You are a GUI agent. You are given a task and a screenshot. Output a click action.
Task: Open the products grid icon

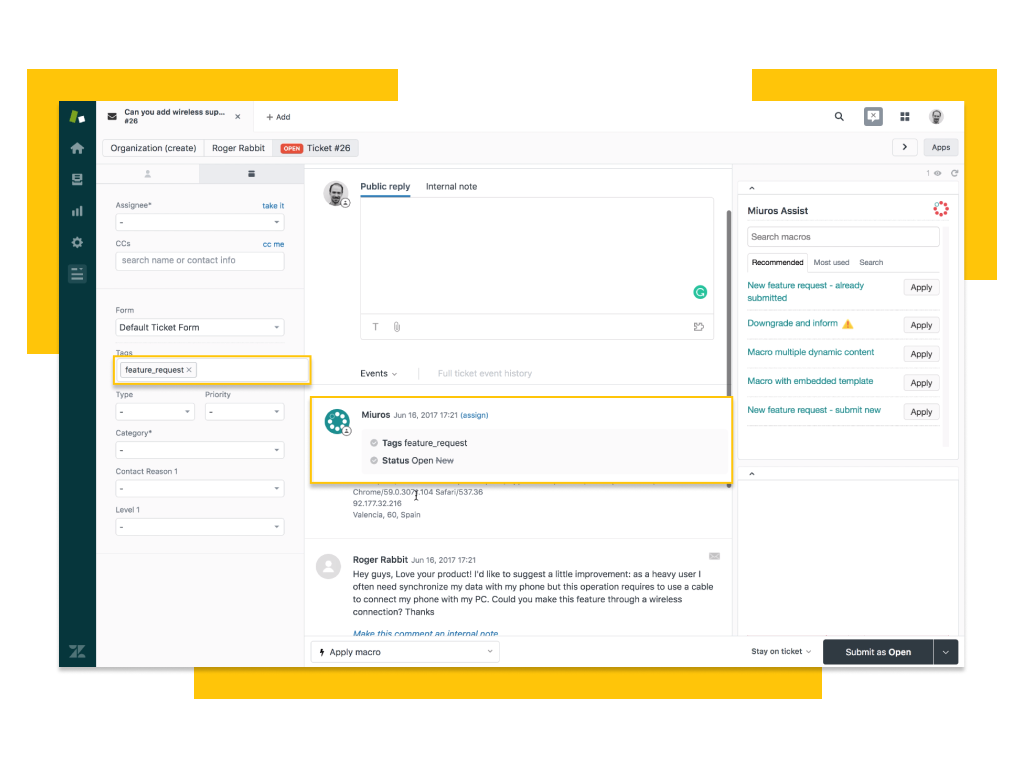(905, 117)
